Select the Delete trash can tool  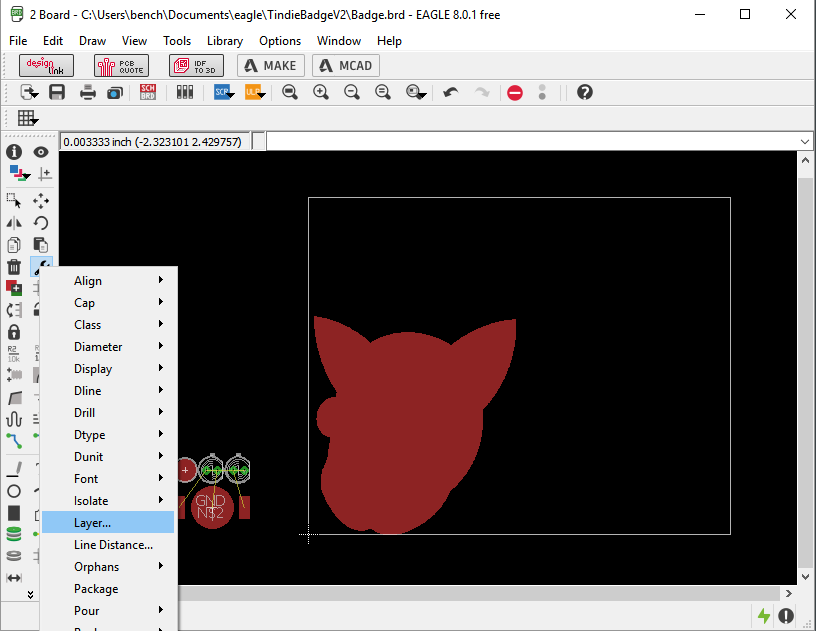pos(14,267)
